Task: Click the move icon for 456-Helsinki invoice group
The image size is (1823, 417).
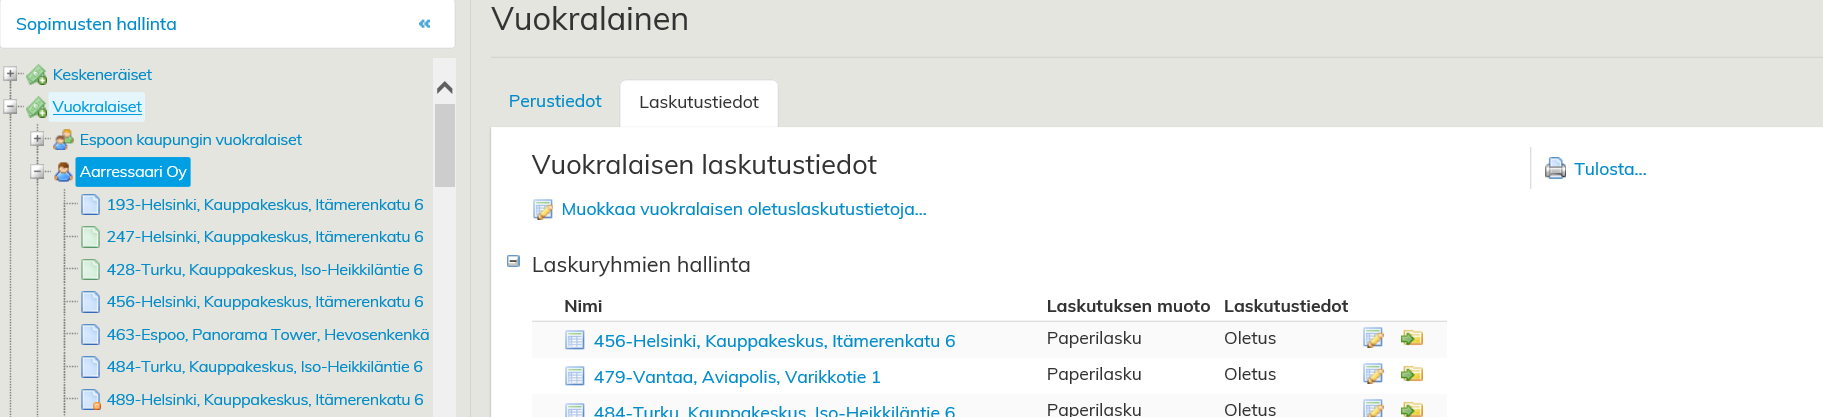Action: click(x=1411, y=338)
